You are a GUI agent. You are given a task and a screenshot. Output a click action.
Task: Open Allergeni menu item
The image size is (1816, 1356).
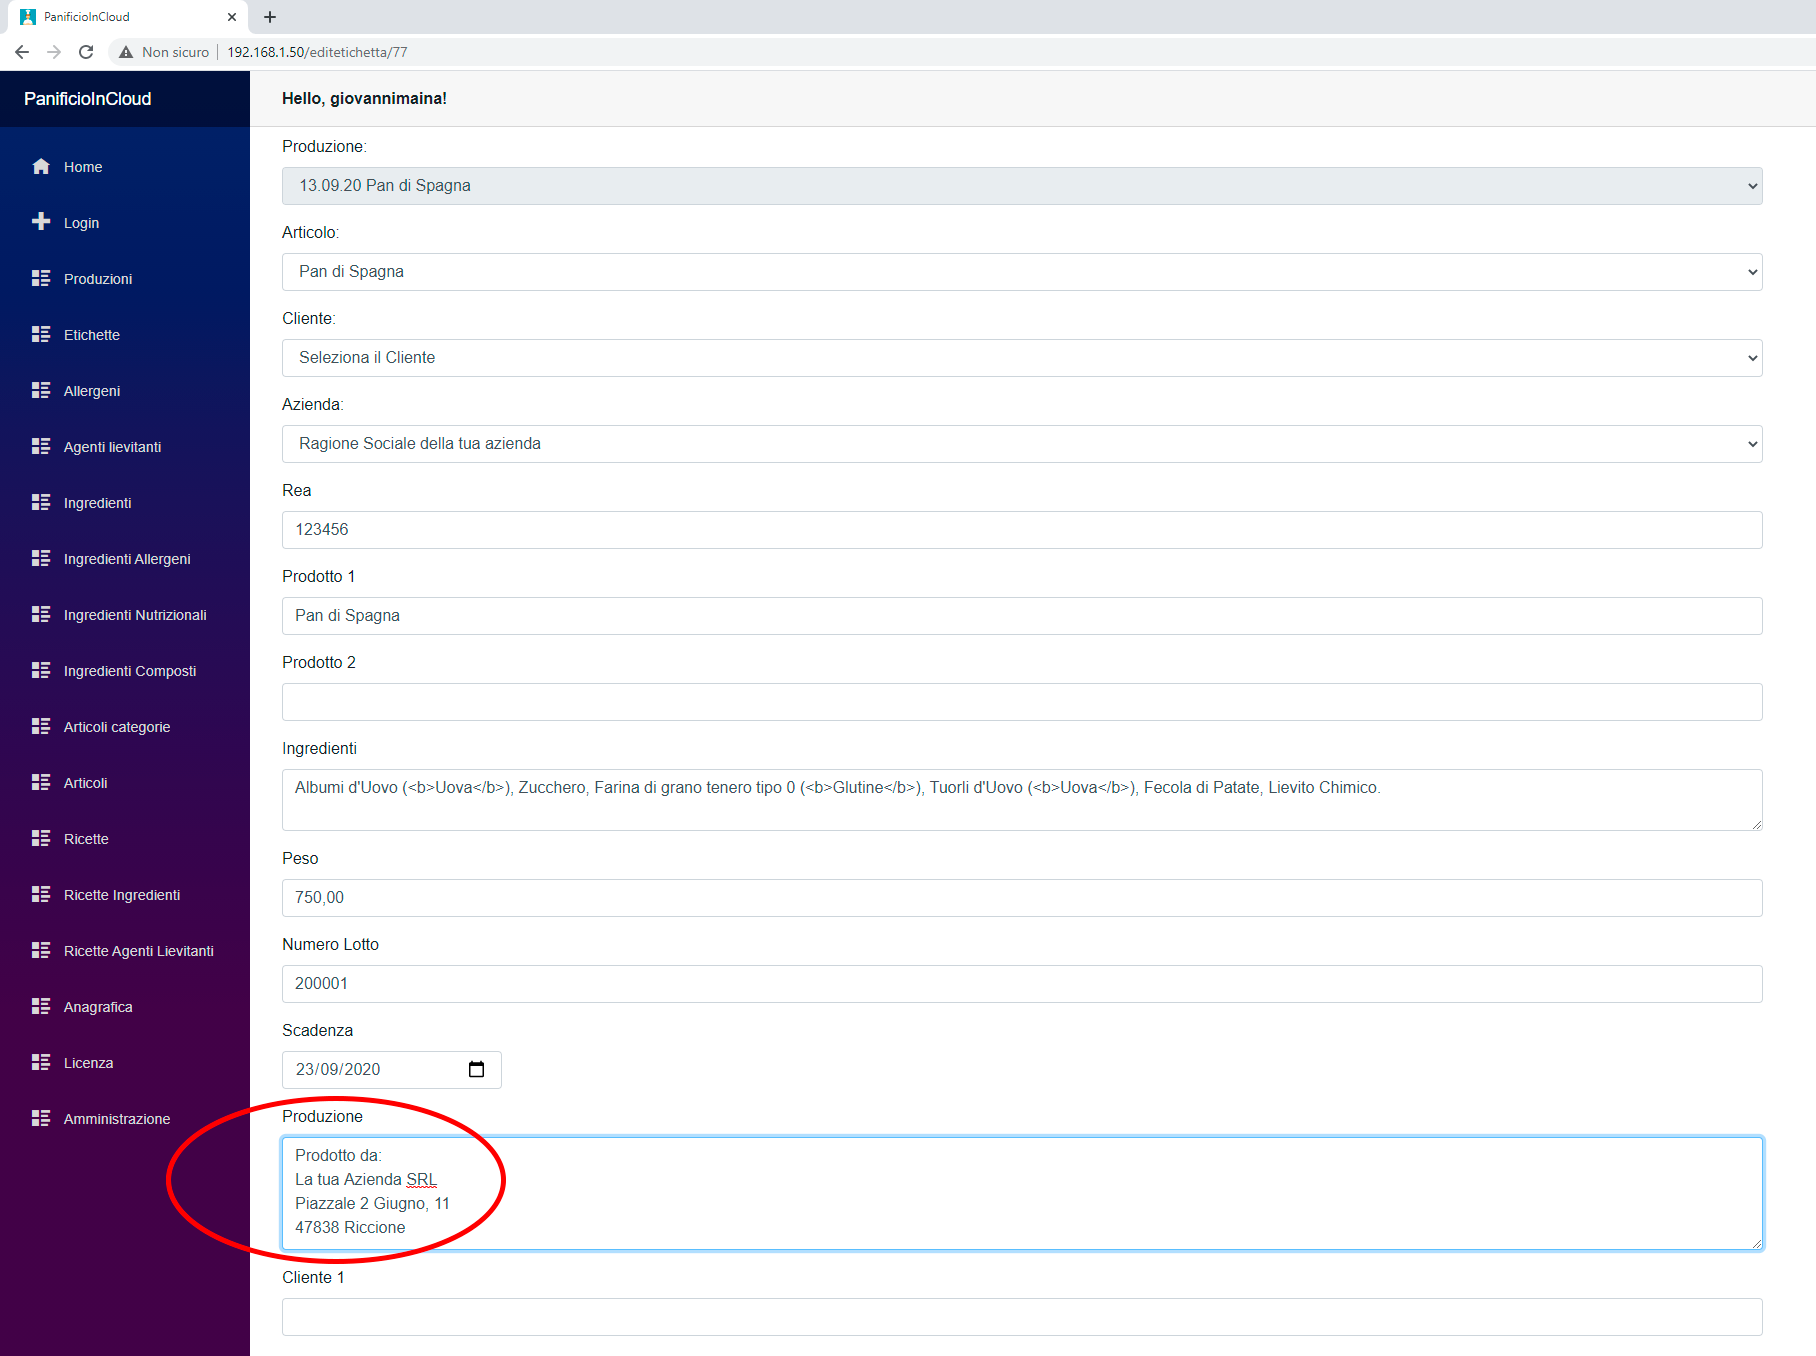pyautogui.click(x=92, y=391)
